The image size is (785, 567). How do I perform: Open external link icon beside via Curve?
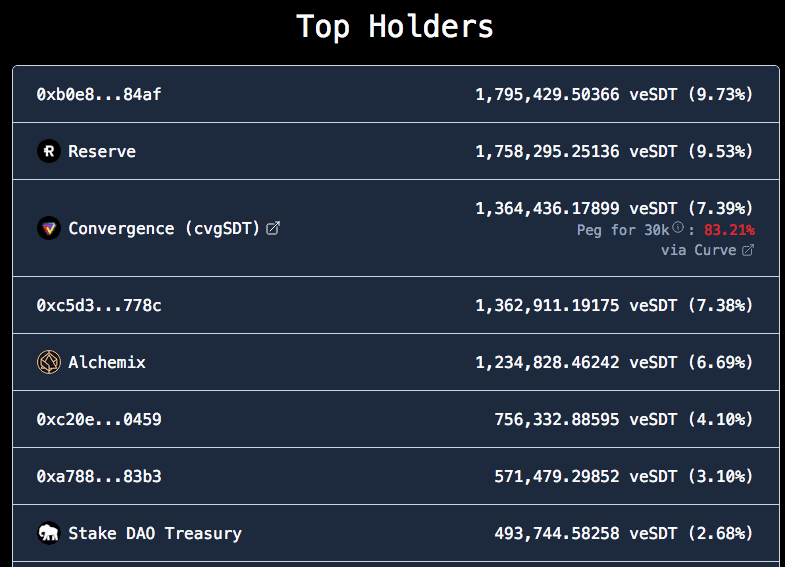coord(747,250)
